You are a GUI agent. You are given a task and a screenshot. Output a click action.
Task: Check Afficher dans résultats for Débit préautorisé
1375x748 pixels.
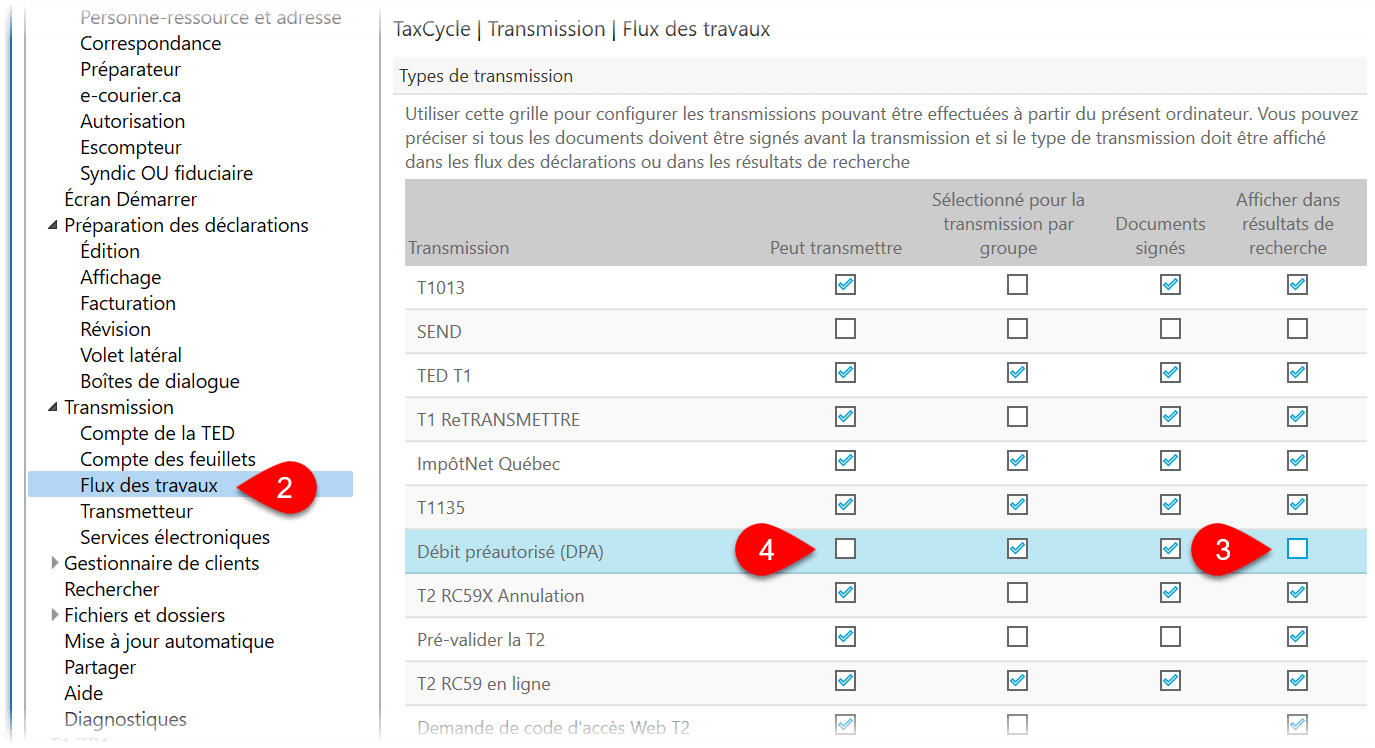(1297, 549)
